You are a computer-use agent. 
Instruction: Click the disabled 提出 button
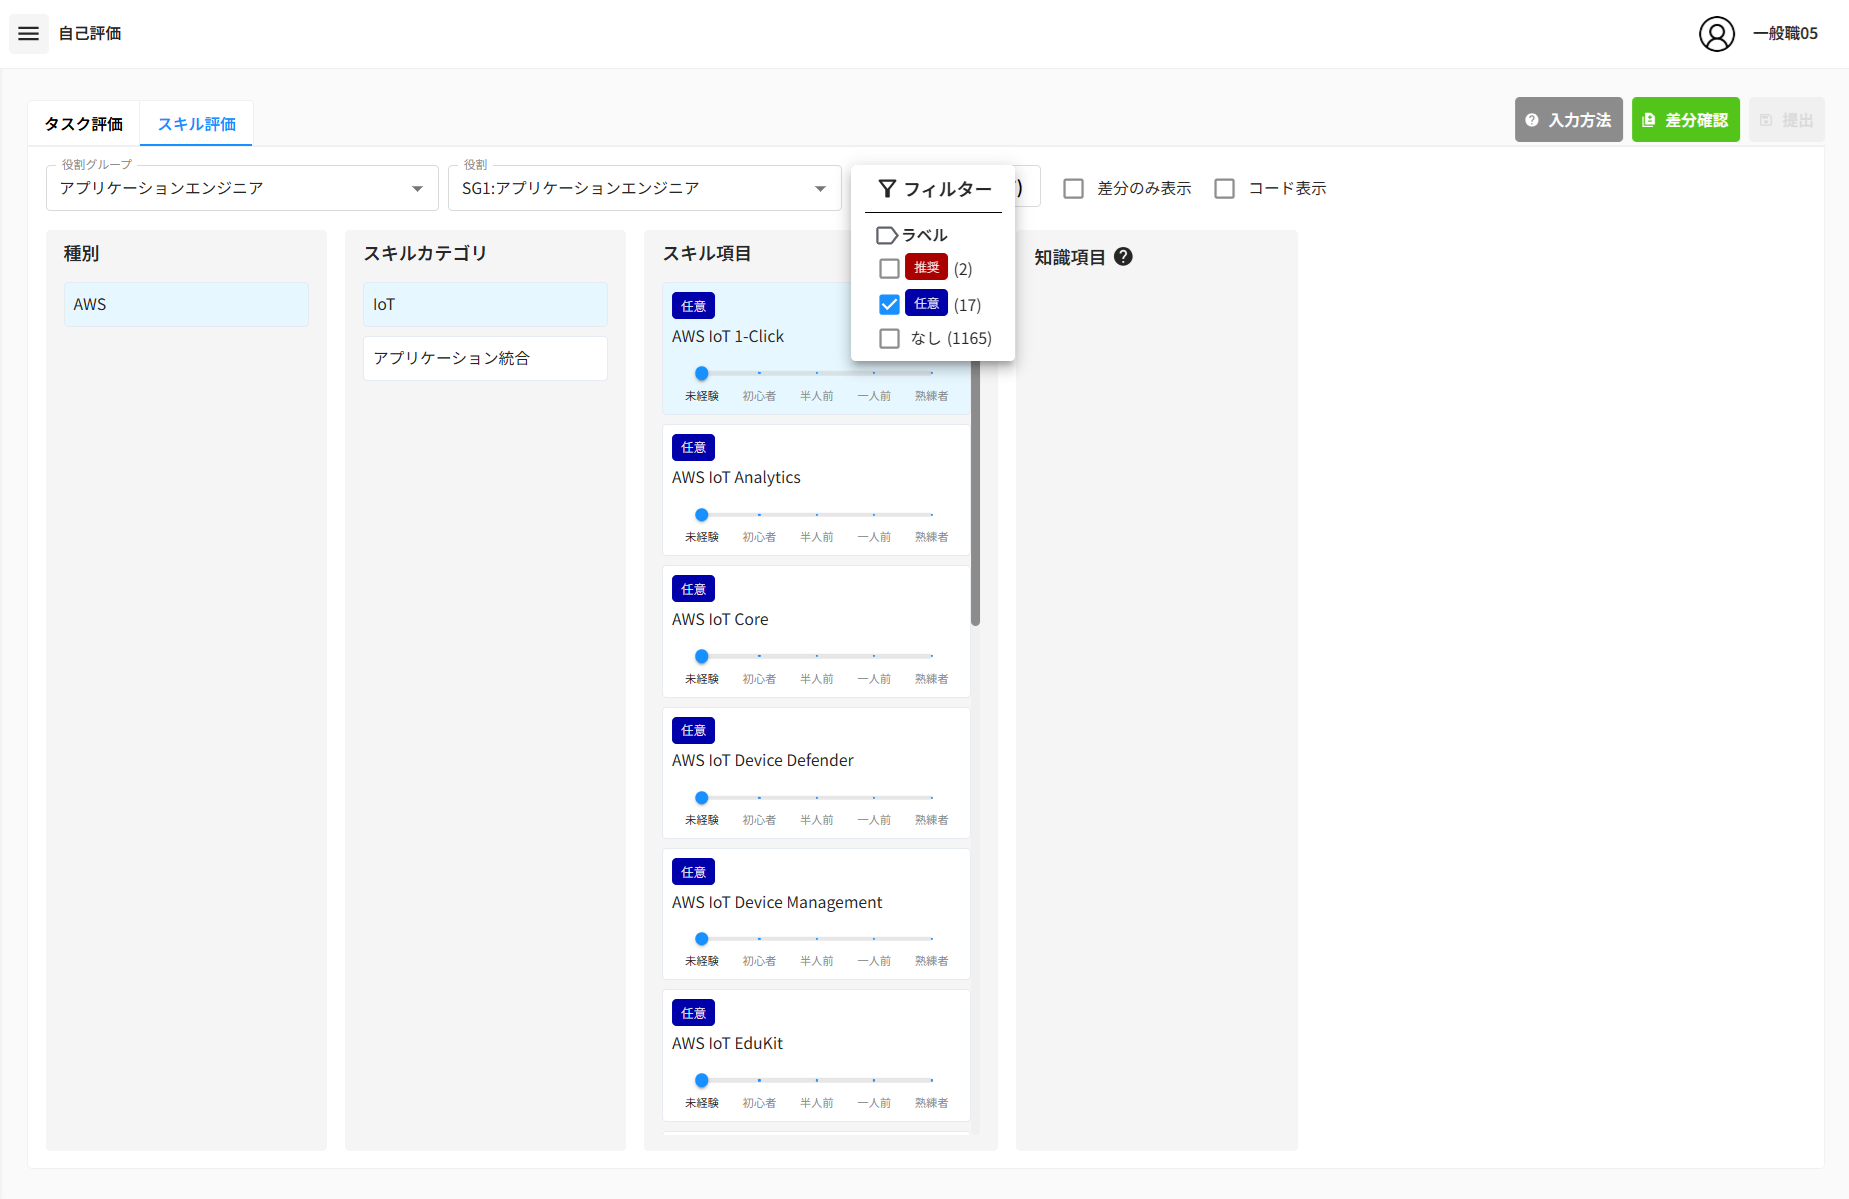point(1786,120)
